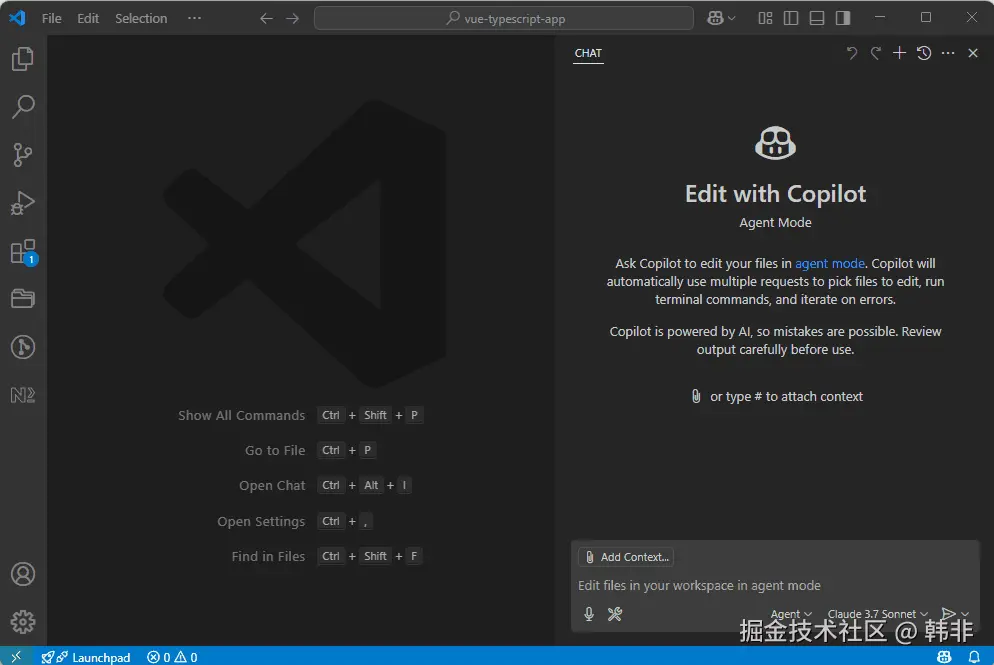Image resolution: width=994 pixels, height=665 pixels.
Task: Click the Find in Files label
Action: pos(268,556)
